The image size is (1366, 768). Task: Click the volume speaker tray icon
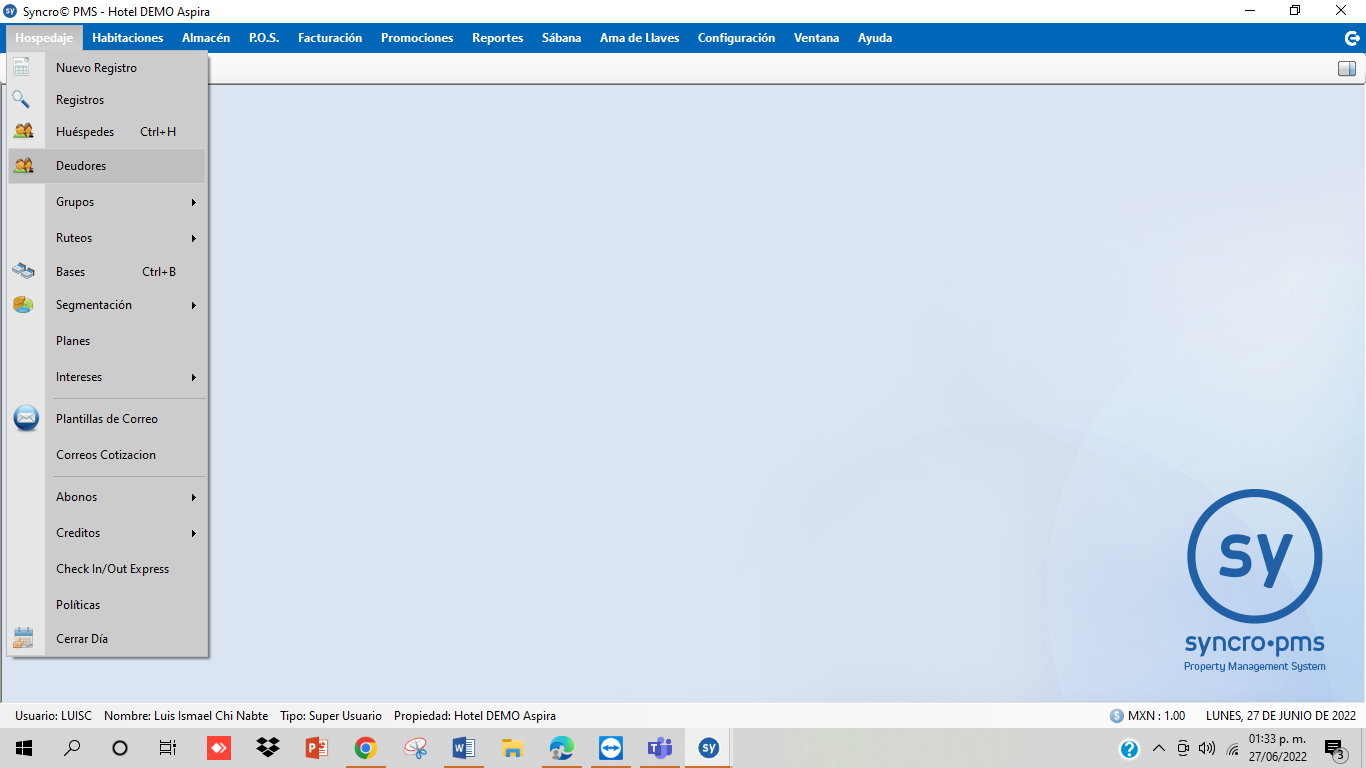pos(1207,748)
